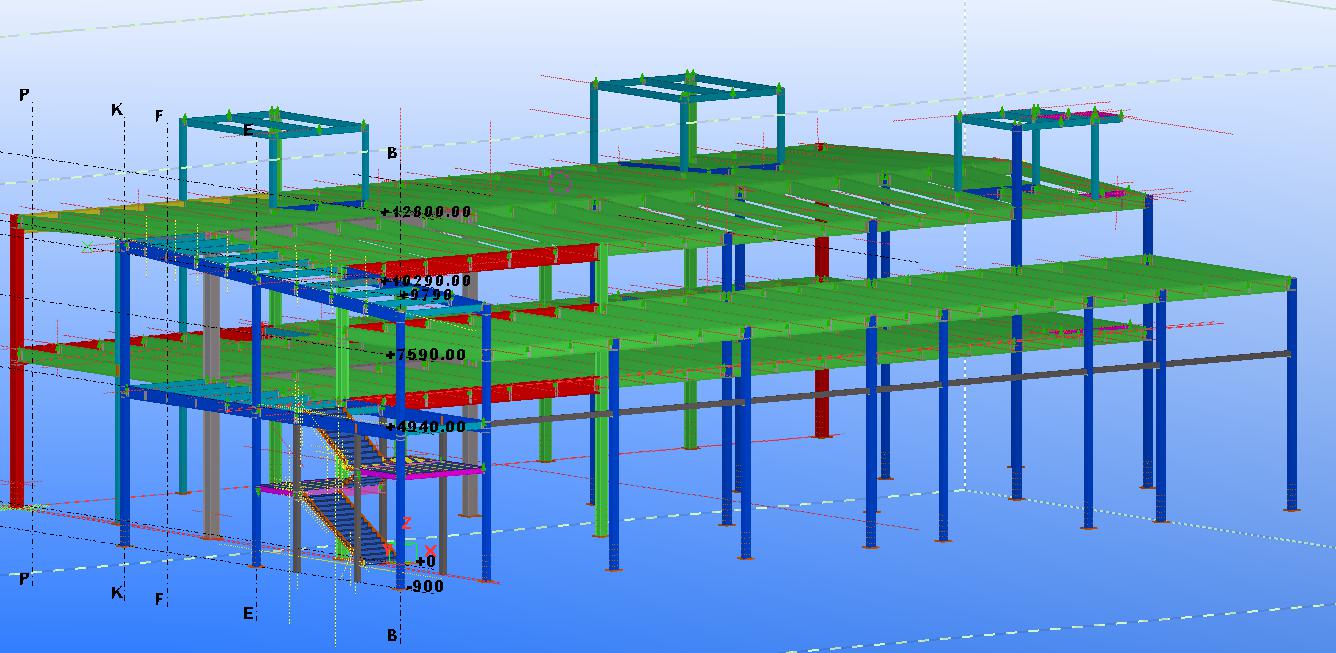The height and width of the screenshot is (653, 1336).
Task: Click the Z axis of the coordinate symbol
Action: (x=407, y=524)
